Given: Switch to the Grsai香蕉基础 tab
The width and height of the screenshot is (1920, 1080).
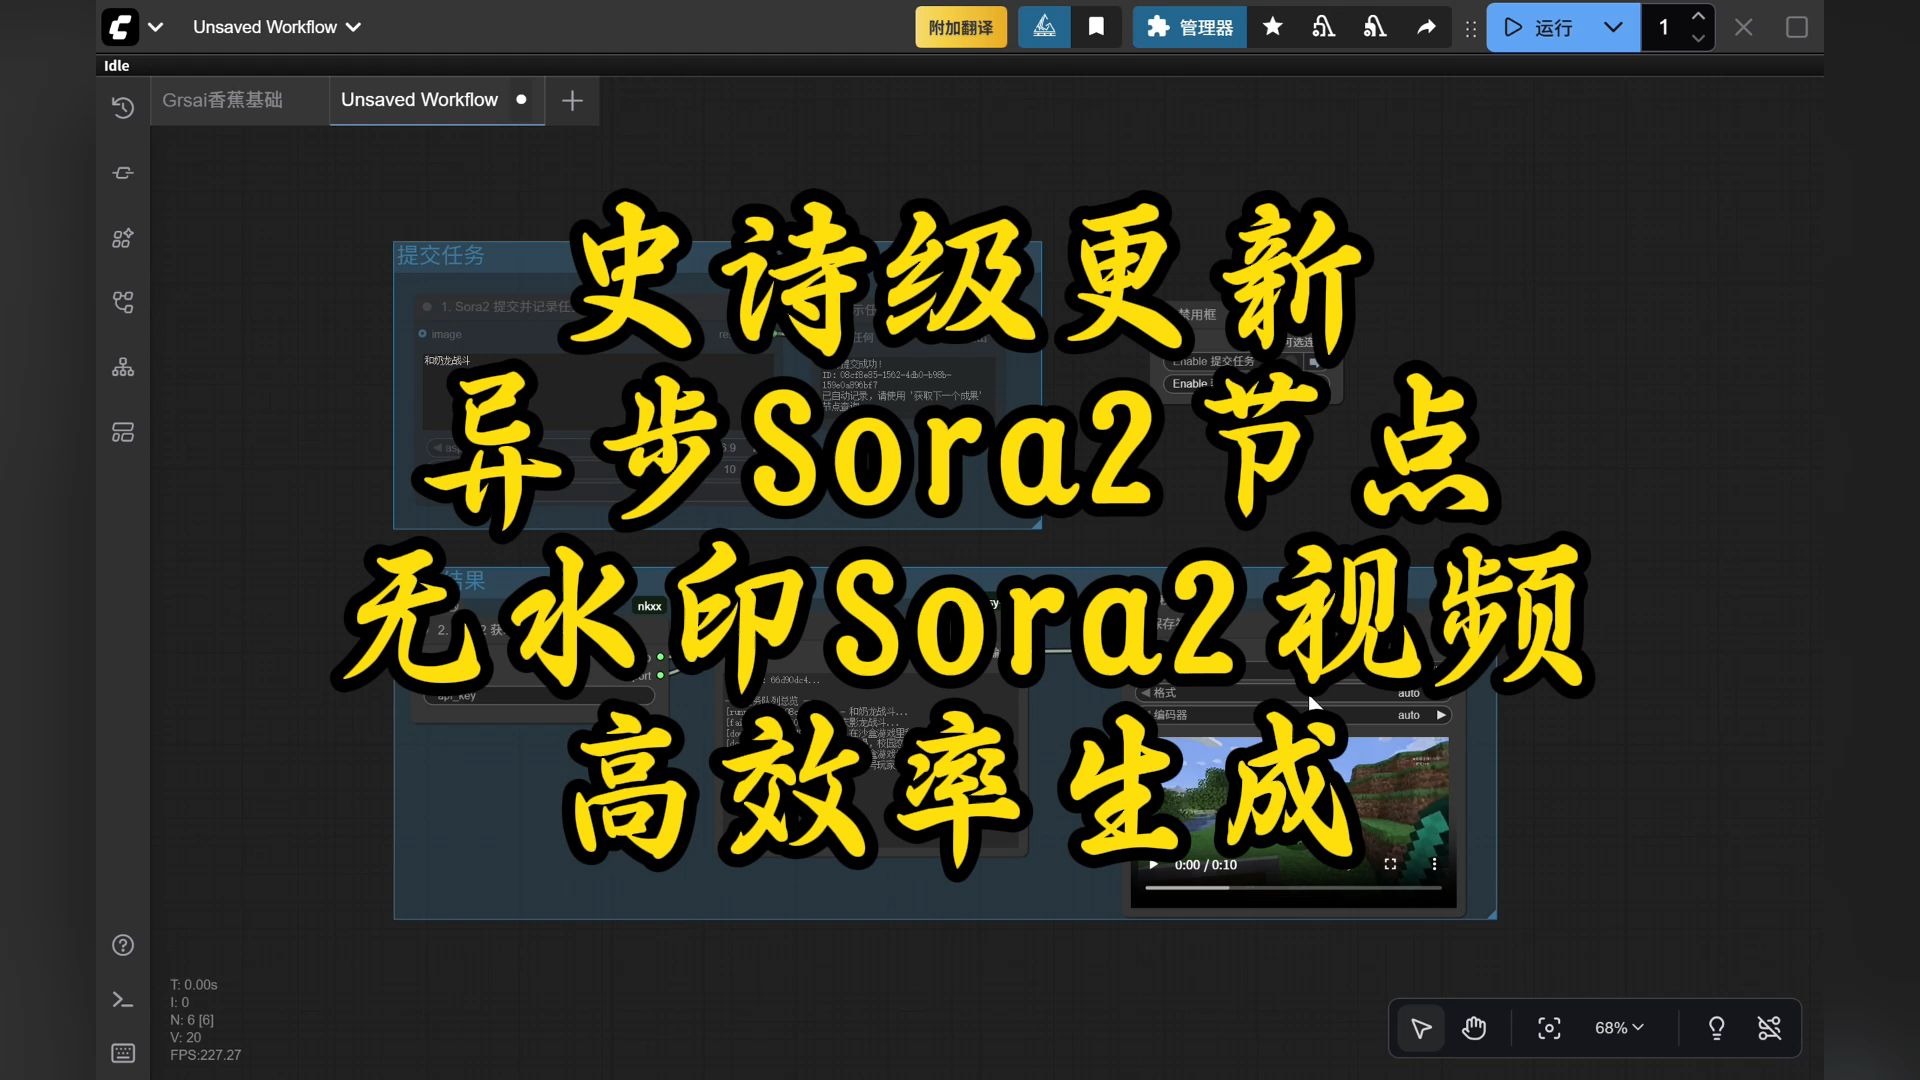Looking at the screenshot, I should point(223,100).
